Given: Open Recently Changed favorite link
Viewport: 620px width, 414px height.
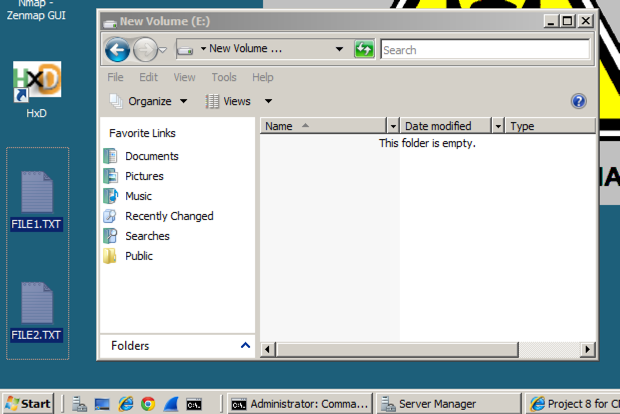Looking at the screenshot, I should (x=169, y=216).
